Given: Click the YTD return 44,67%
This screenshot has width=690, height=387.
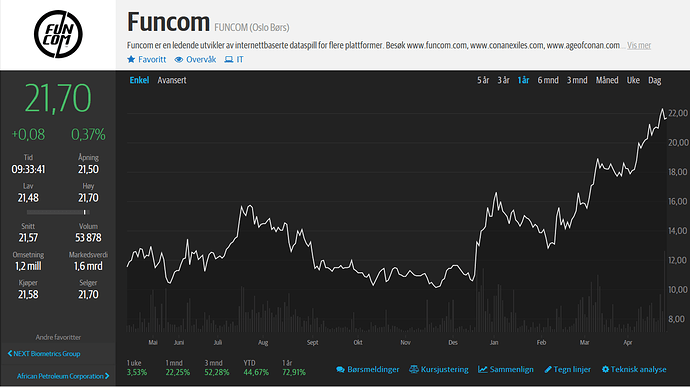Looking at the screenshot, I should (x=256, y=372).
